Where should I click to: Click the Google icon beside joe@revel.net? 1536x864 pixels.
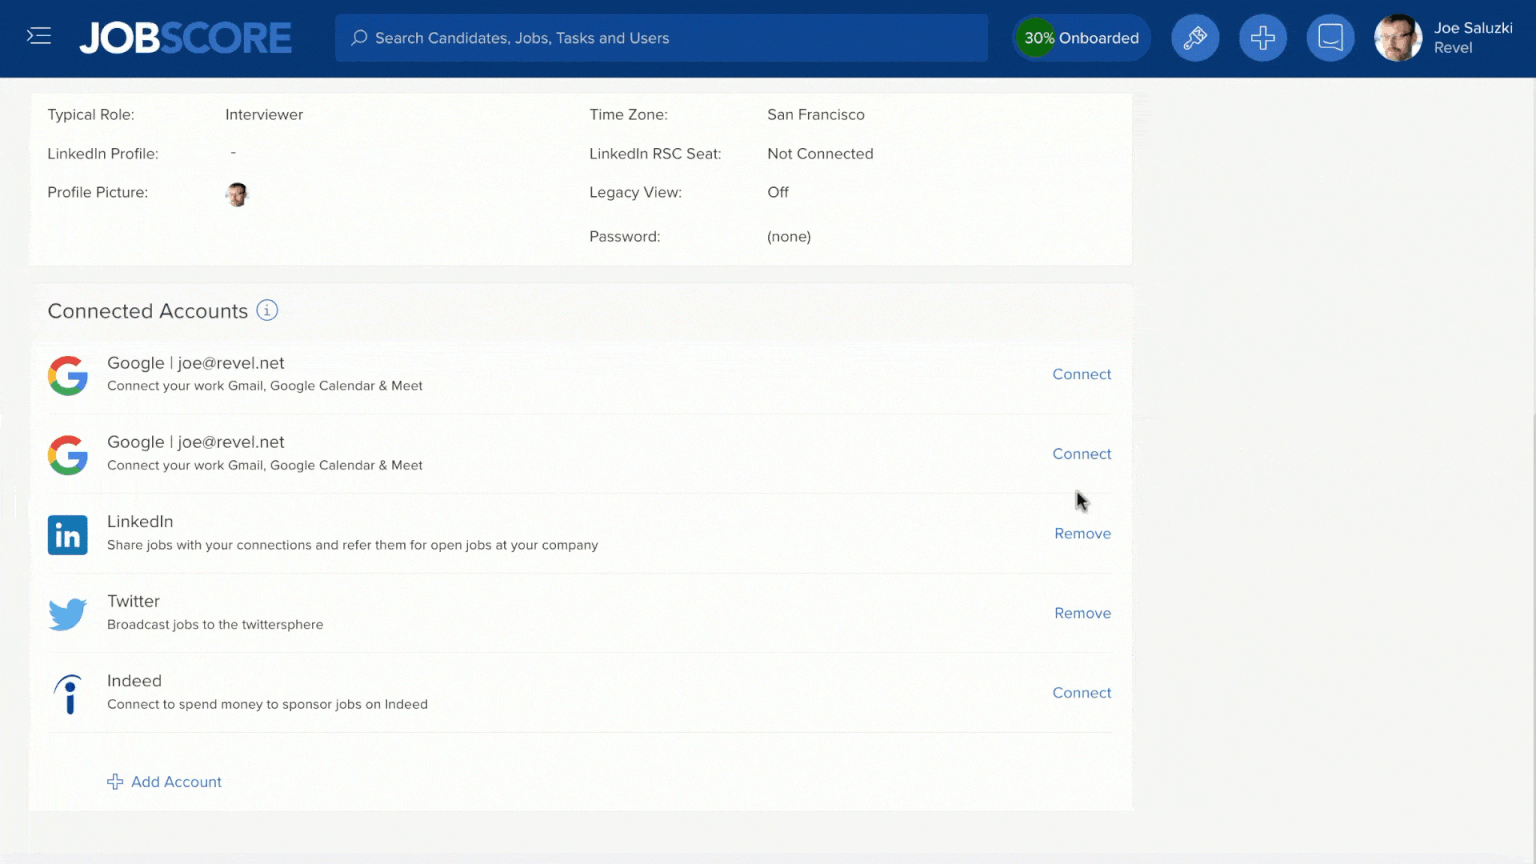pos(67,376)
